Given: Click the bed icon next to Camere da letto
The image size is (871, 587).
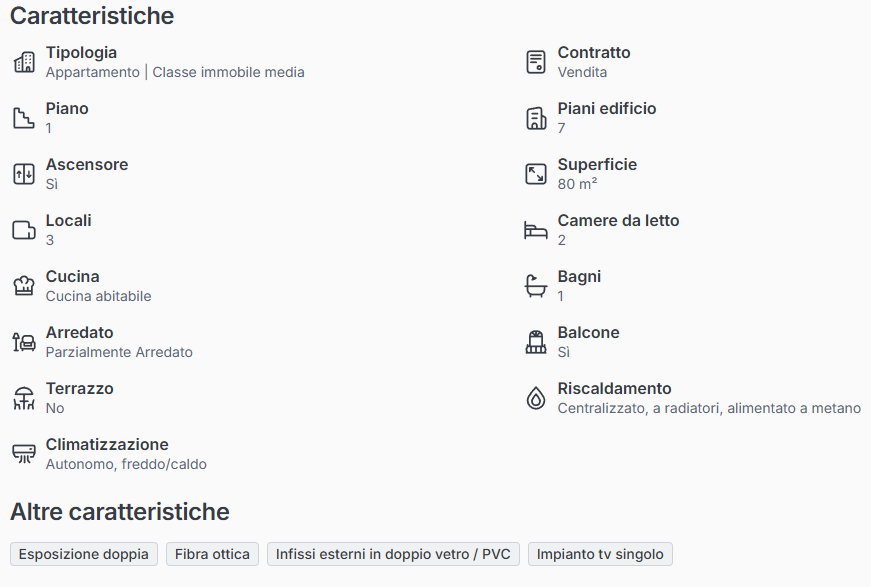Looking at the screenshot, I should (536, 230).
